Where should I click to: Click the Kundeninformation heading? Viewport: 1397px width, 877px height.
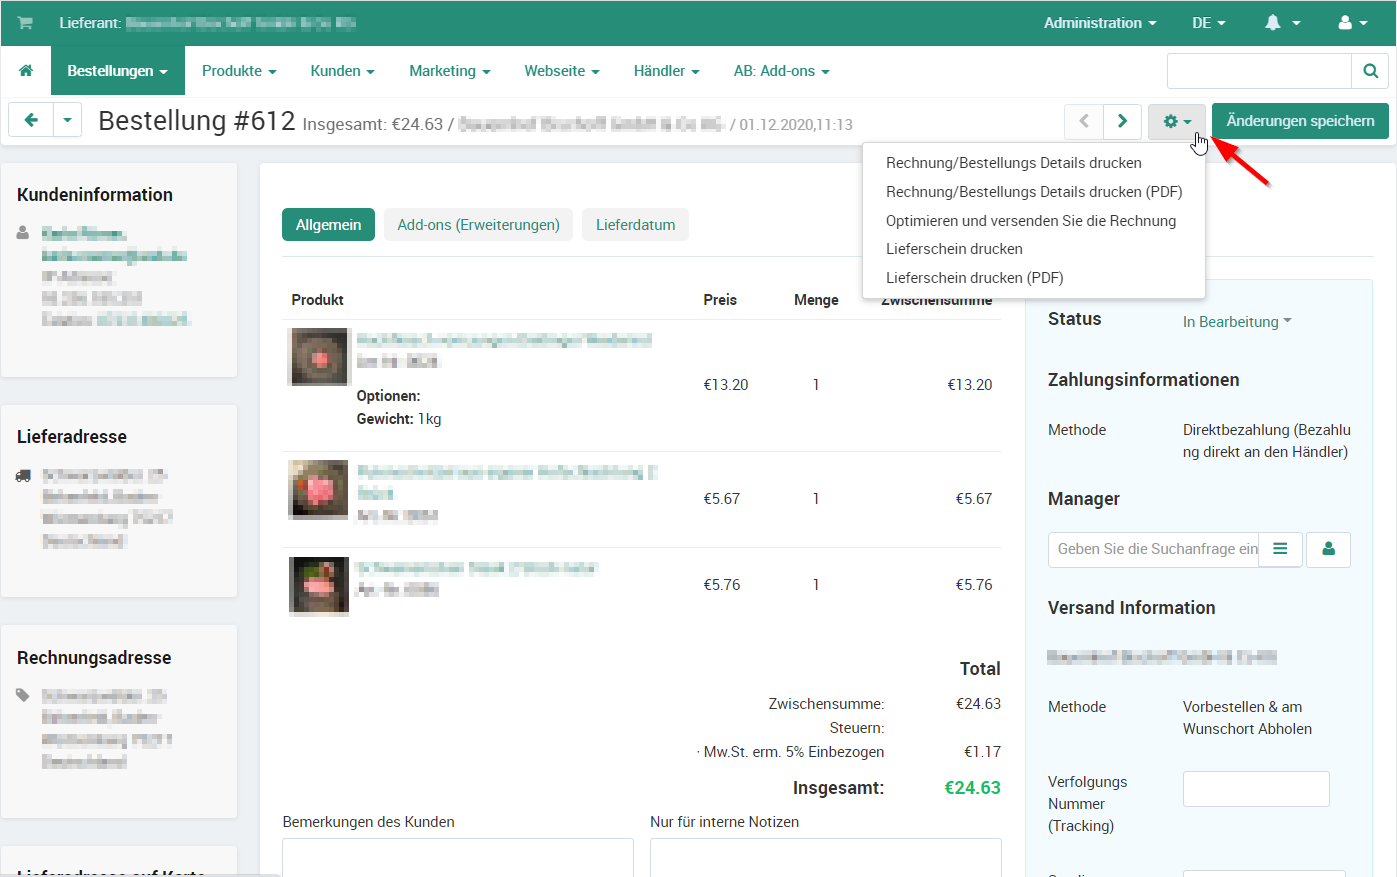[x=95, y=195]
